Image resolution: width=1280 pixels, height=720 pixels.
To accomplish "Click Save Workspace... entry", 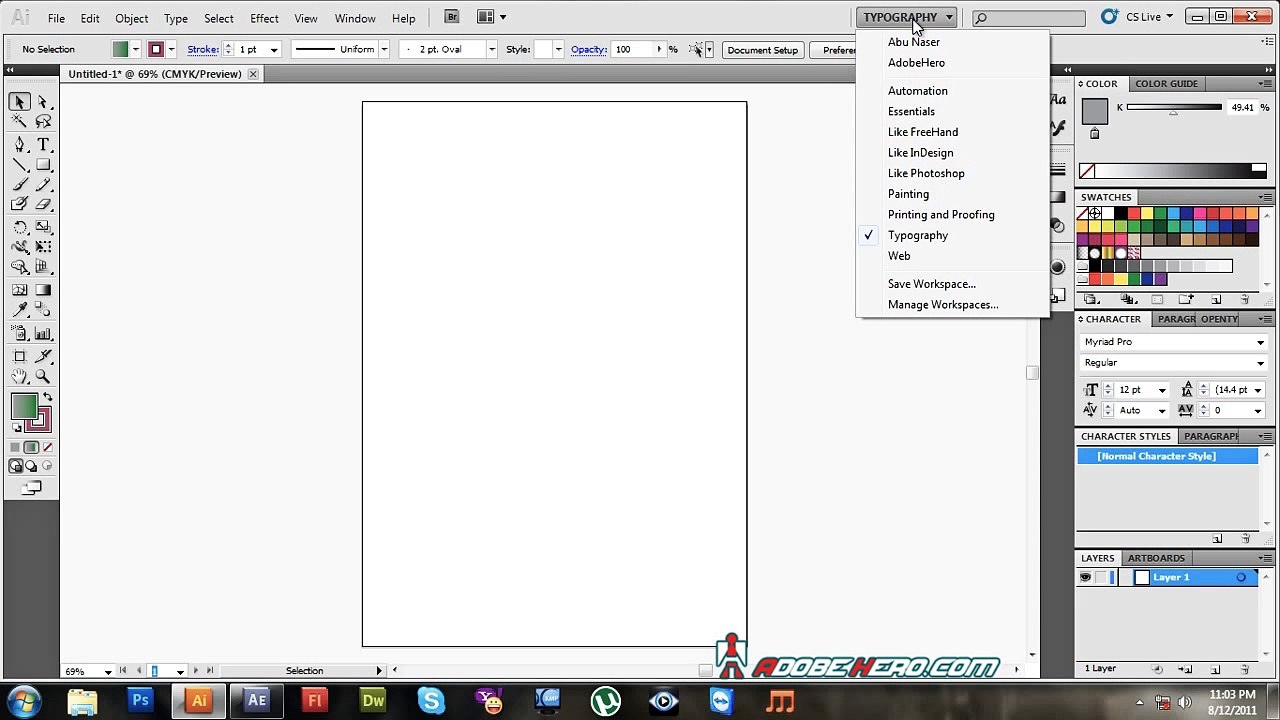I will click(932, 284).
